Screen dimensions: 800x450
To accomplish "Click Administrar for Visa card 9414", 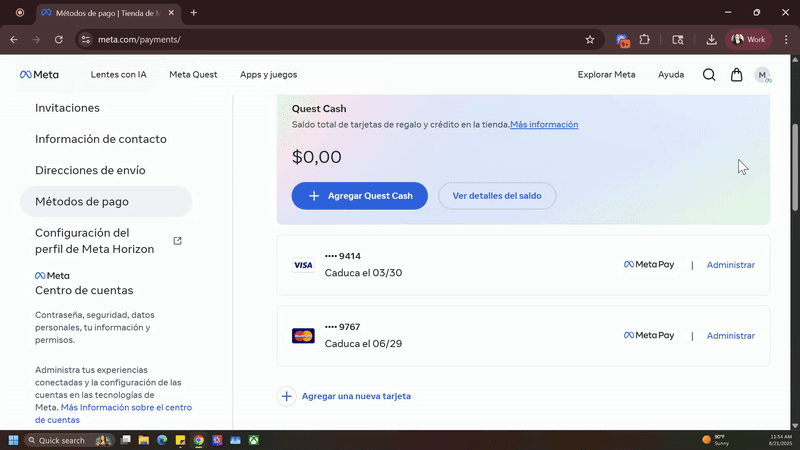I will pyautogui.click(x=730, y=265).
